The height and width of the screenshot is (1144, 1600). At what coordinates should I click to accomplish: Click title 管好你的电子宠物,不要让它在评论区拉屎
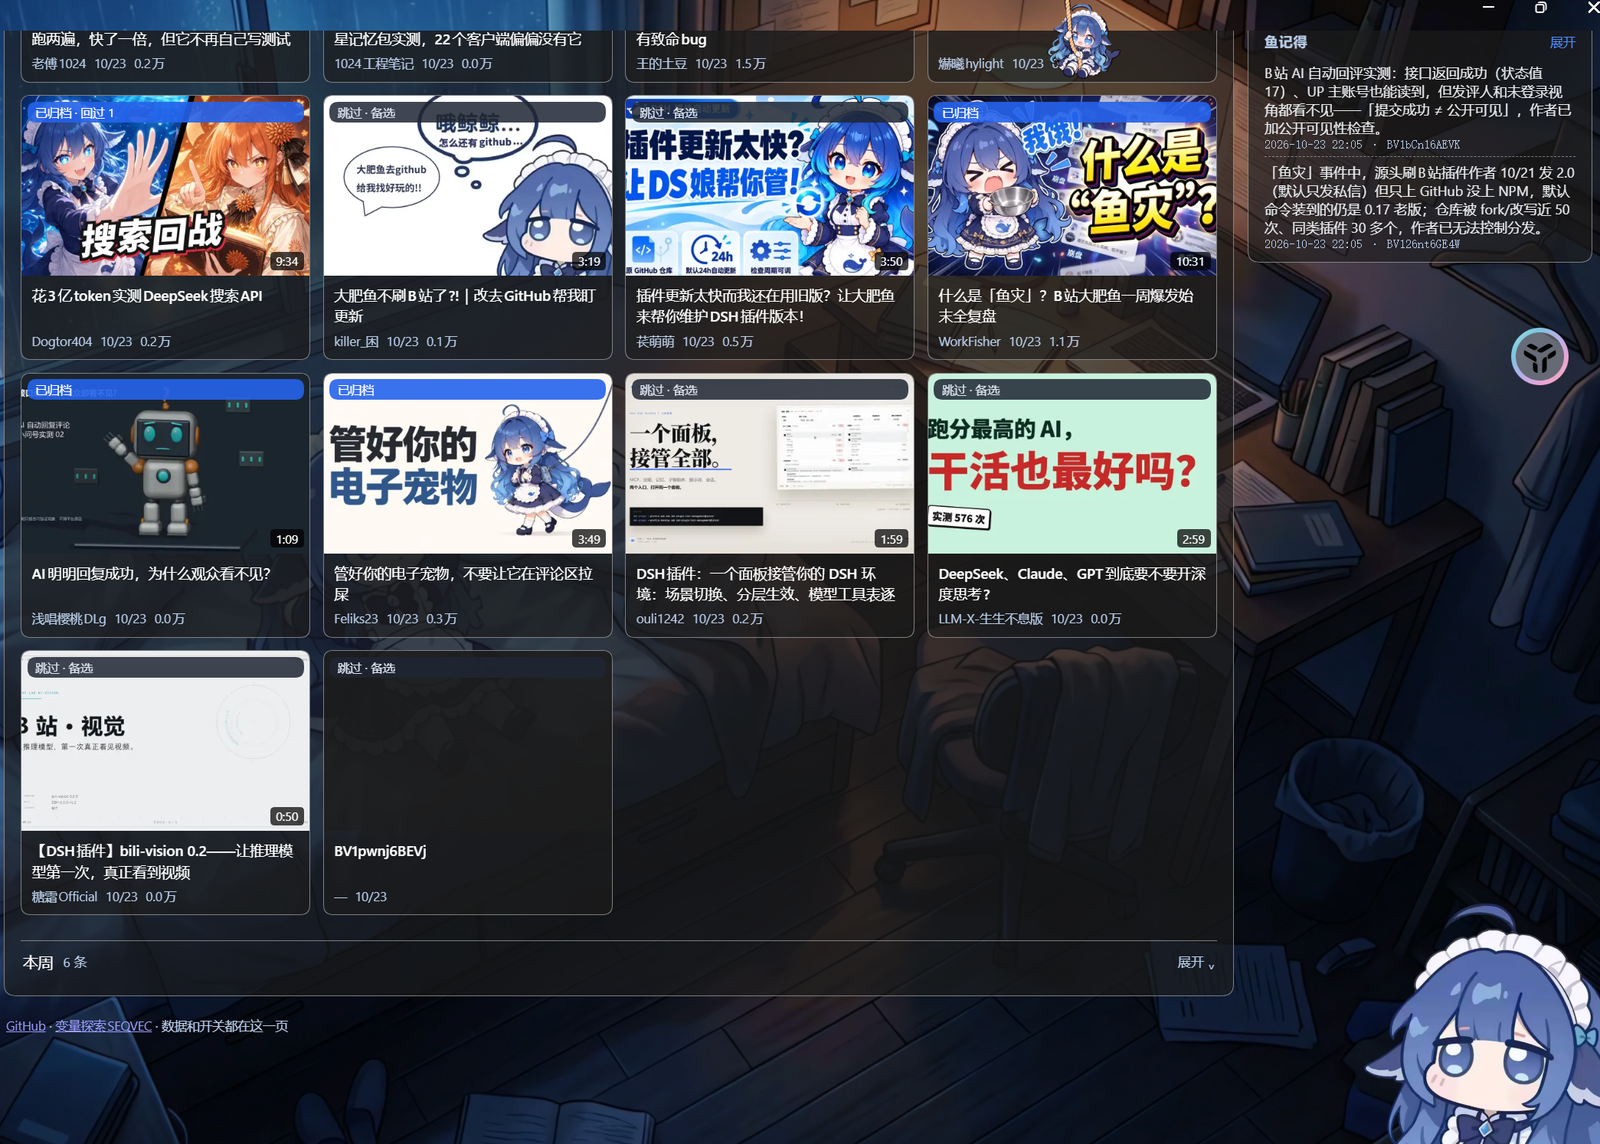pyautogui.click(x=463, y=584)
